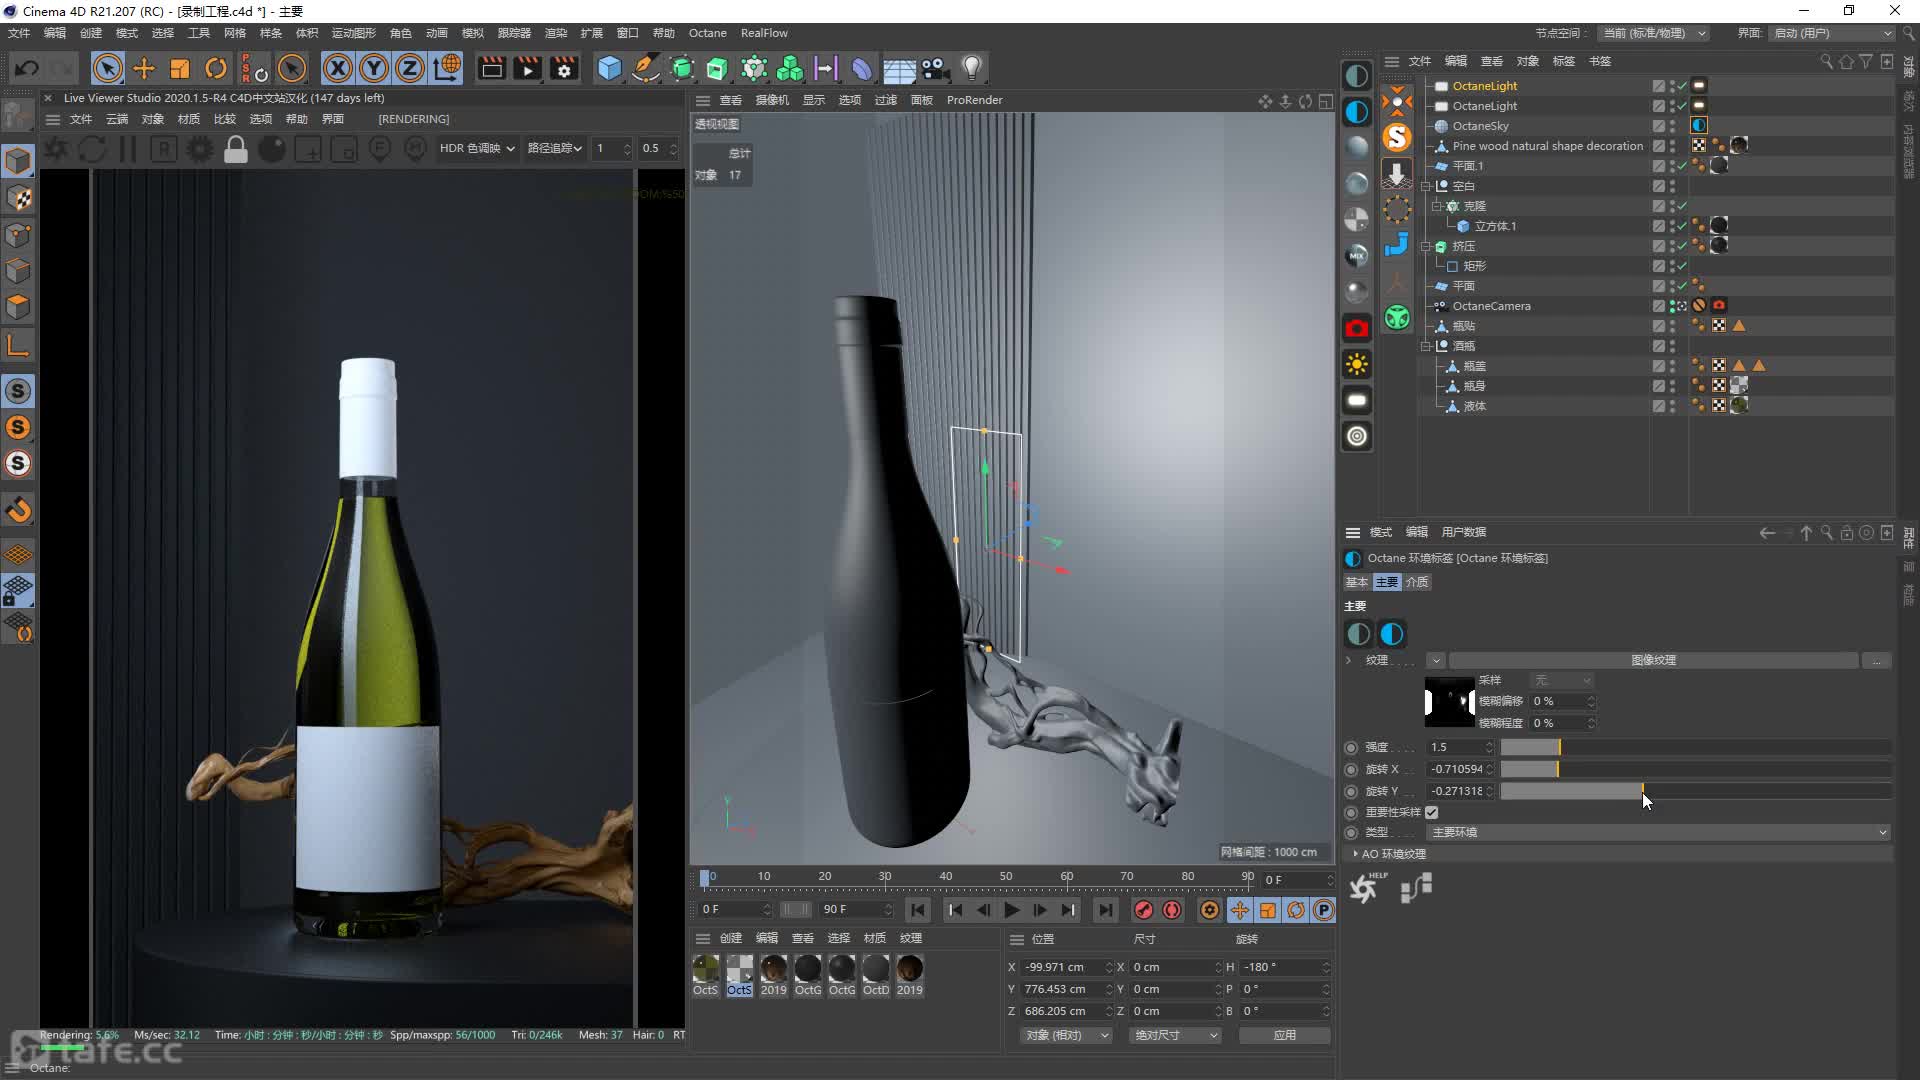Screen dimensions: 1920x1080
Task: Open the 路径追踪 kernel dropdown
Action: click(555, 148)
